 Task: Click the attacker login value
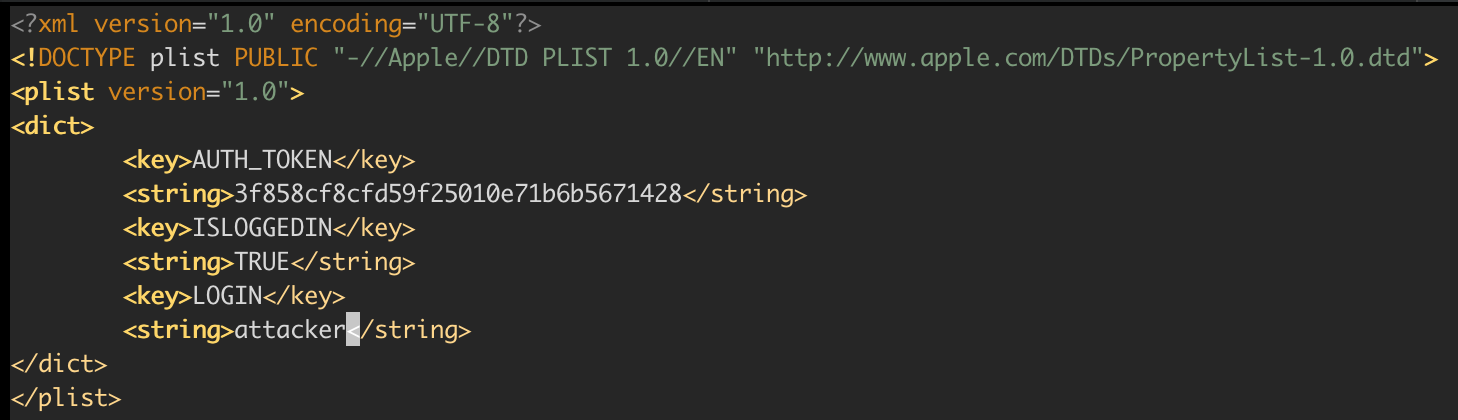[289, 330]
